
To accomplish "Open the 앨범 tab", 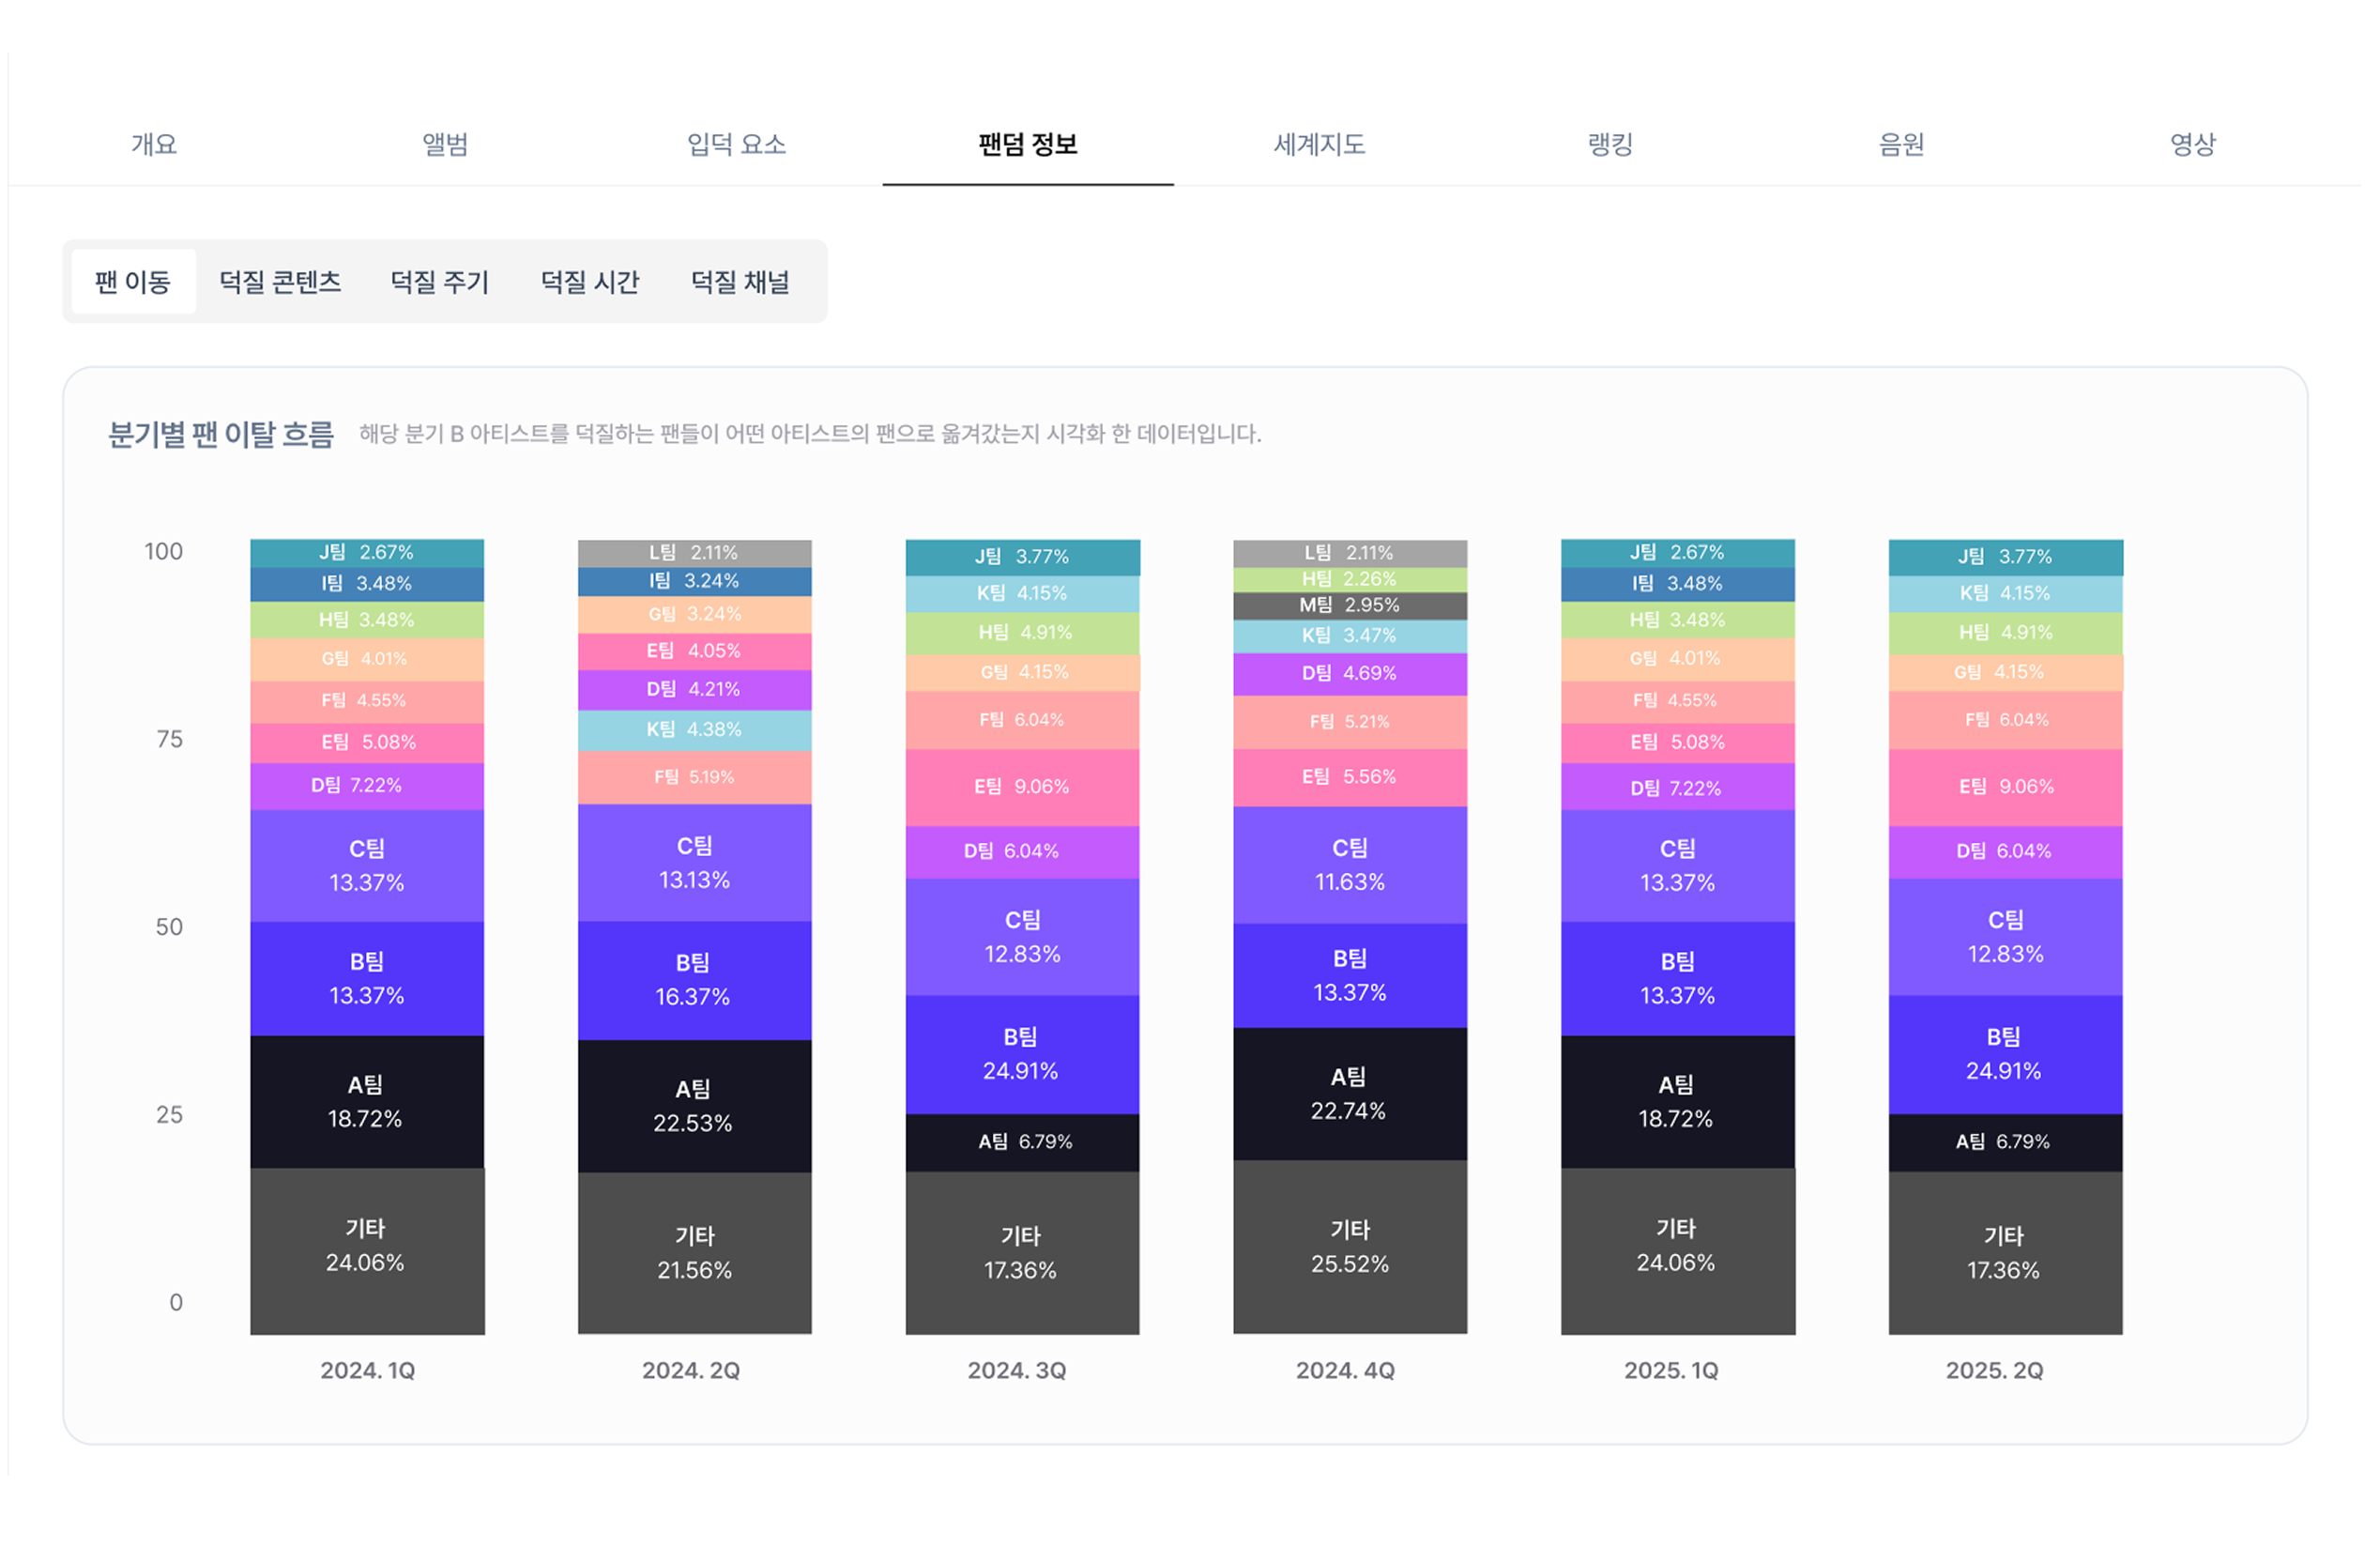I will tap(445, 145).
